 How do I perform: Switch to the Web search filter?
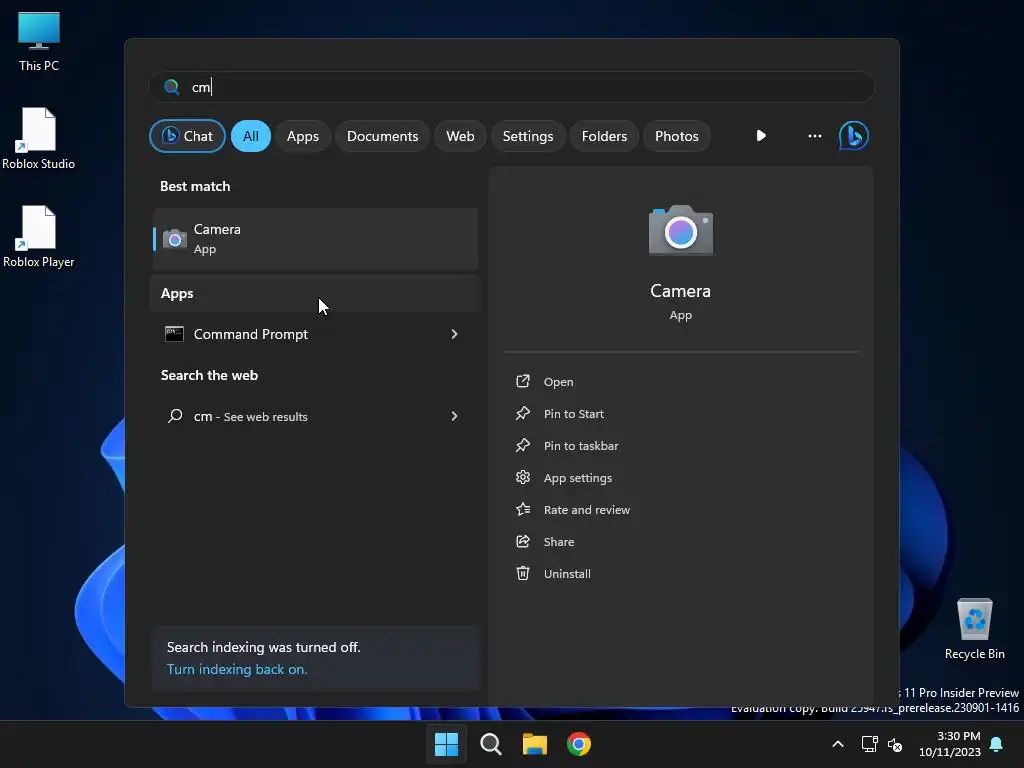coord(460,136)
